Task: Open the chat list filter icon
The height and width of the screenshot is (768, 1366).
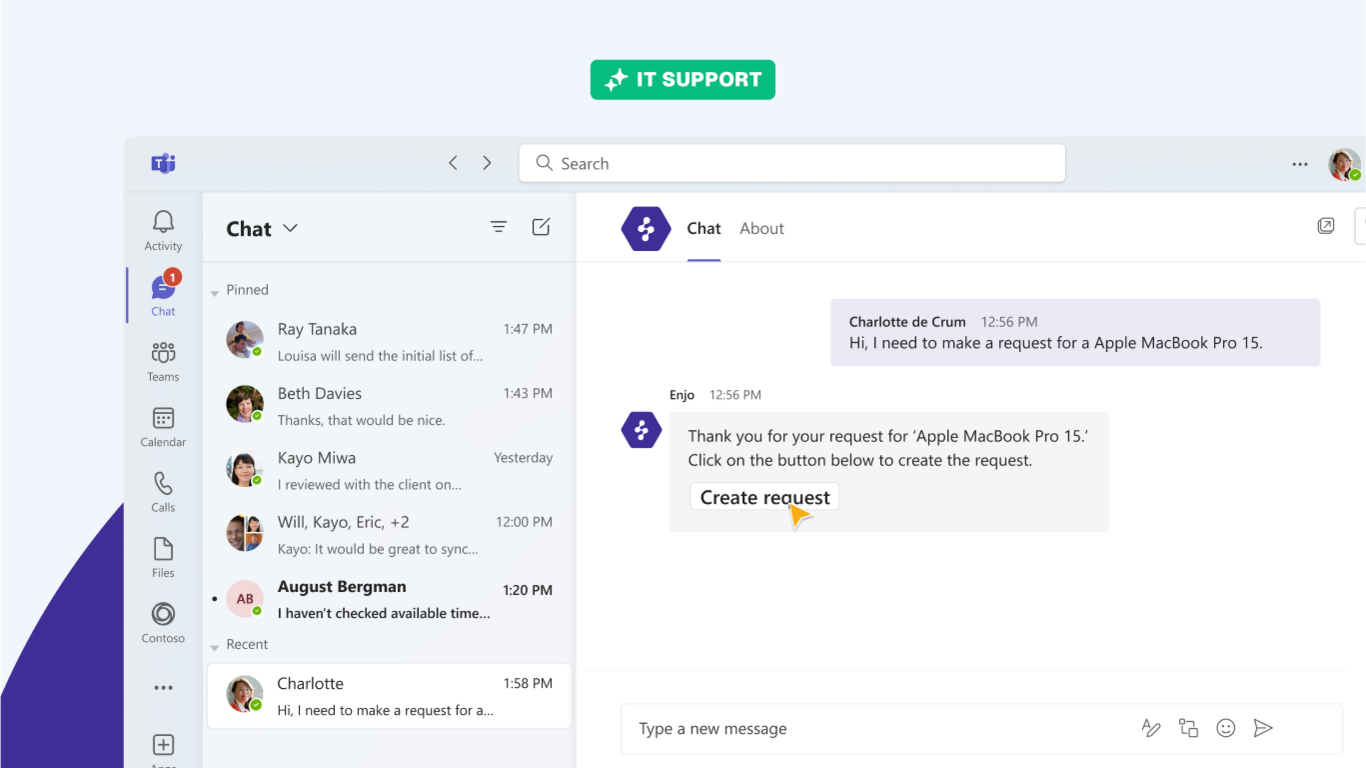Action: [499, 227]
